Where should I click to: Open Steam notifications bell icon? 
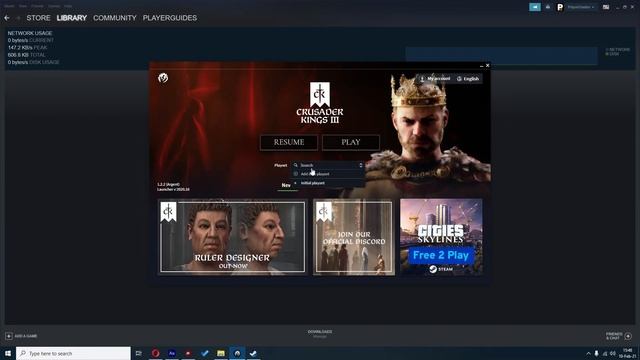pyautogui.click(x=548, y=7)
